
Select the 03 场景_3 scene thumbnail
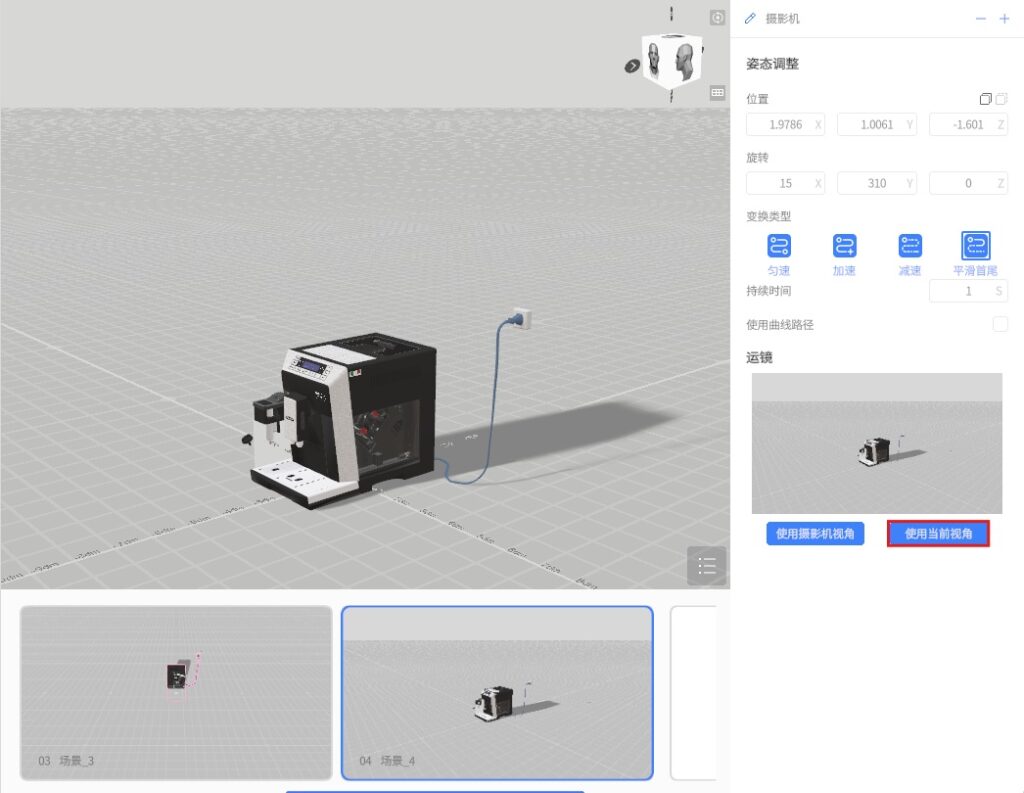tap(176, 692)
